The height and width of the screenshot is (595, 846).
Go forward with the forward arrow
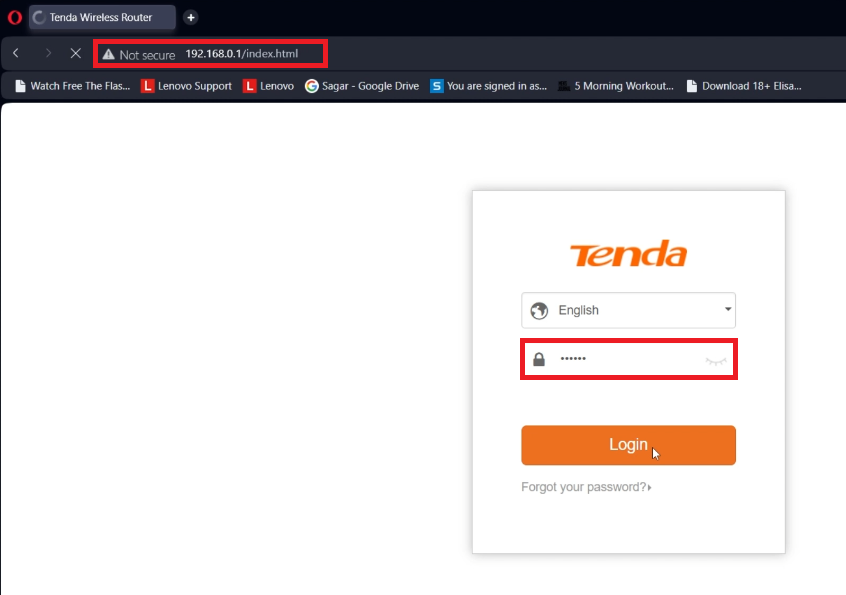[x=48, y=53]
